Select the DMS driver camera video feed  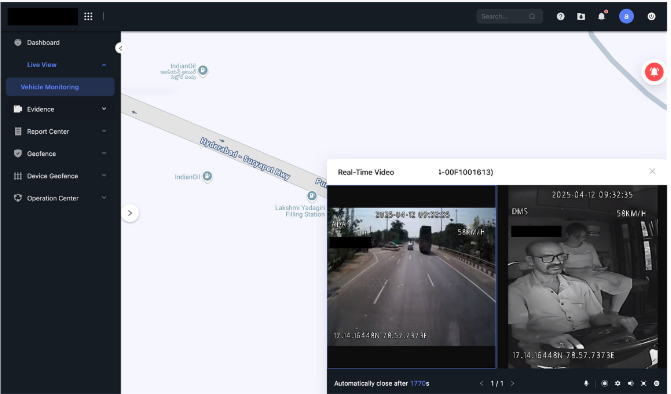pos(583,277)
